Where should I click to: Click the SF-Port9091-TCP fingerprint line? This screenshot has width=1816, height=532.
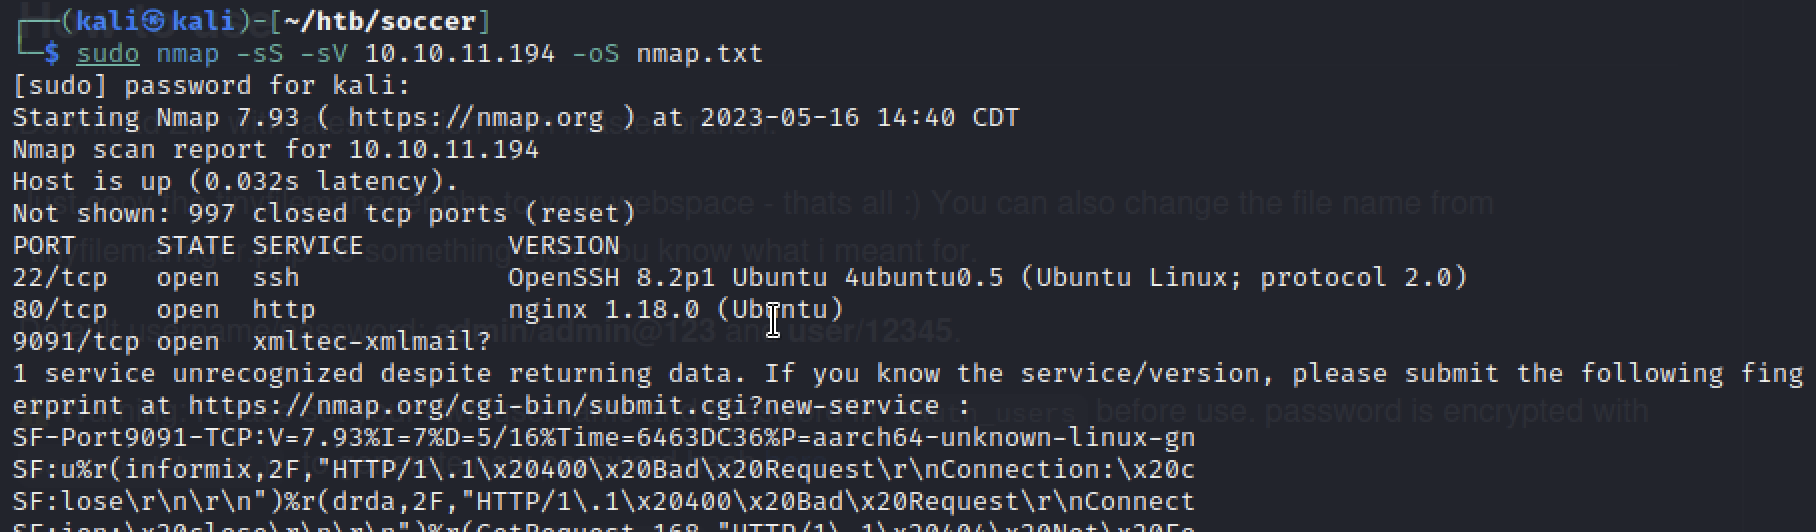(604, 438)
